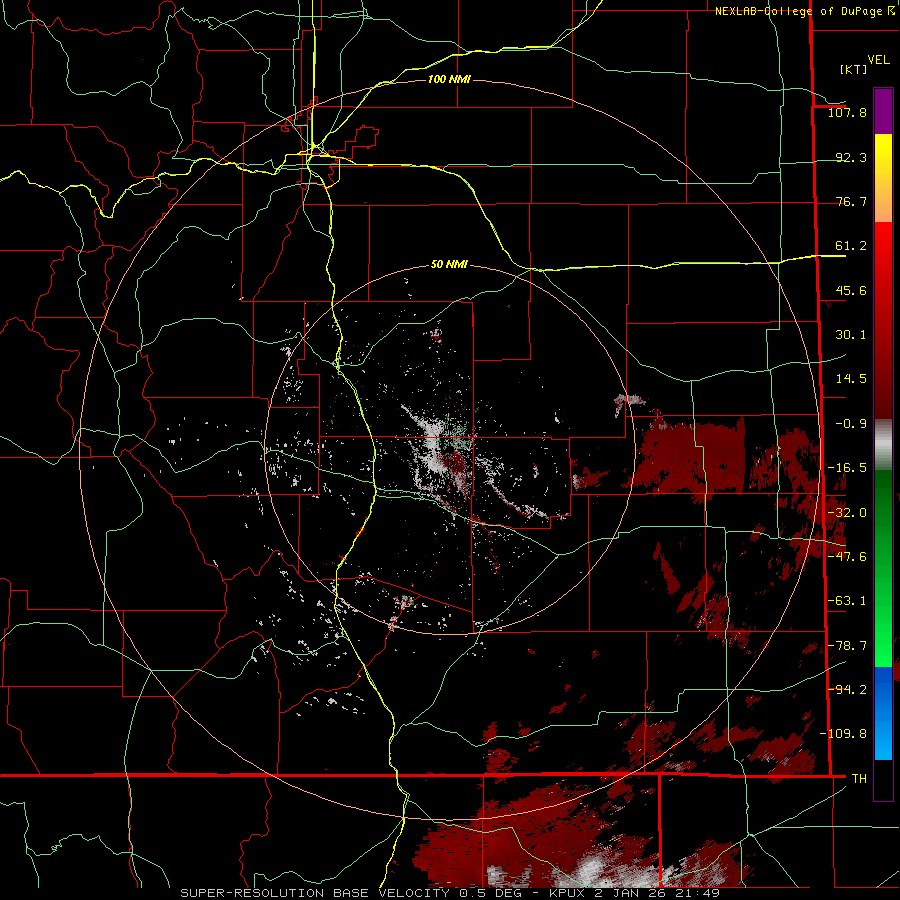Click the 100 NMI range ring label

pyautogui.click(x=449, y=79)
